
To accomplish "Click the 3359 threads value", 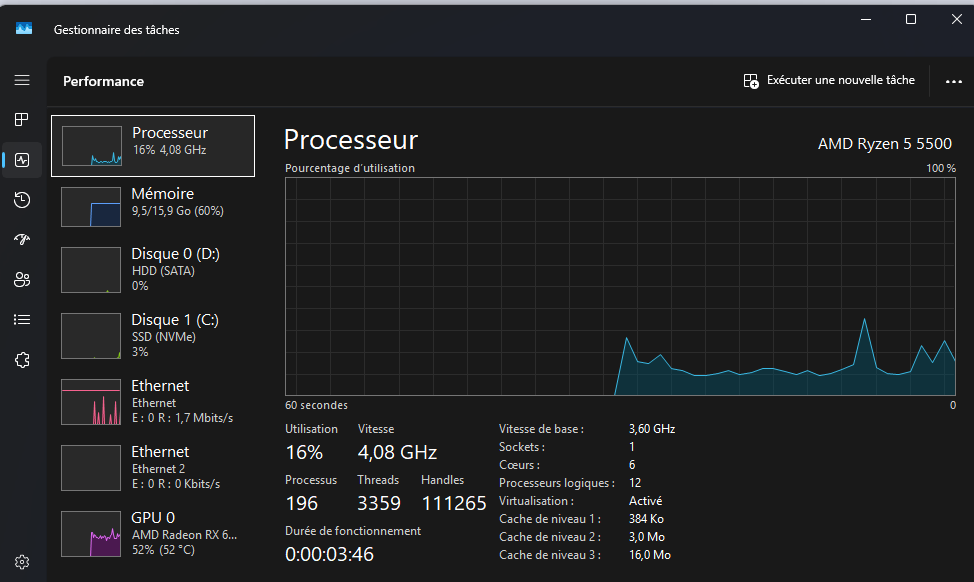I will point(379,503).
